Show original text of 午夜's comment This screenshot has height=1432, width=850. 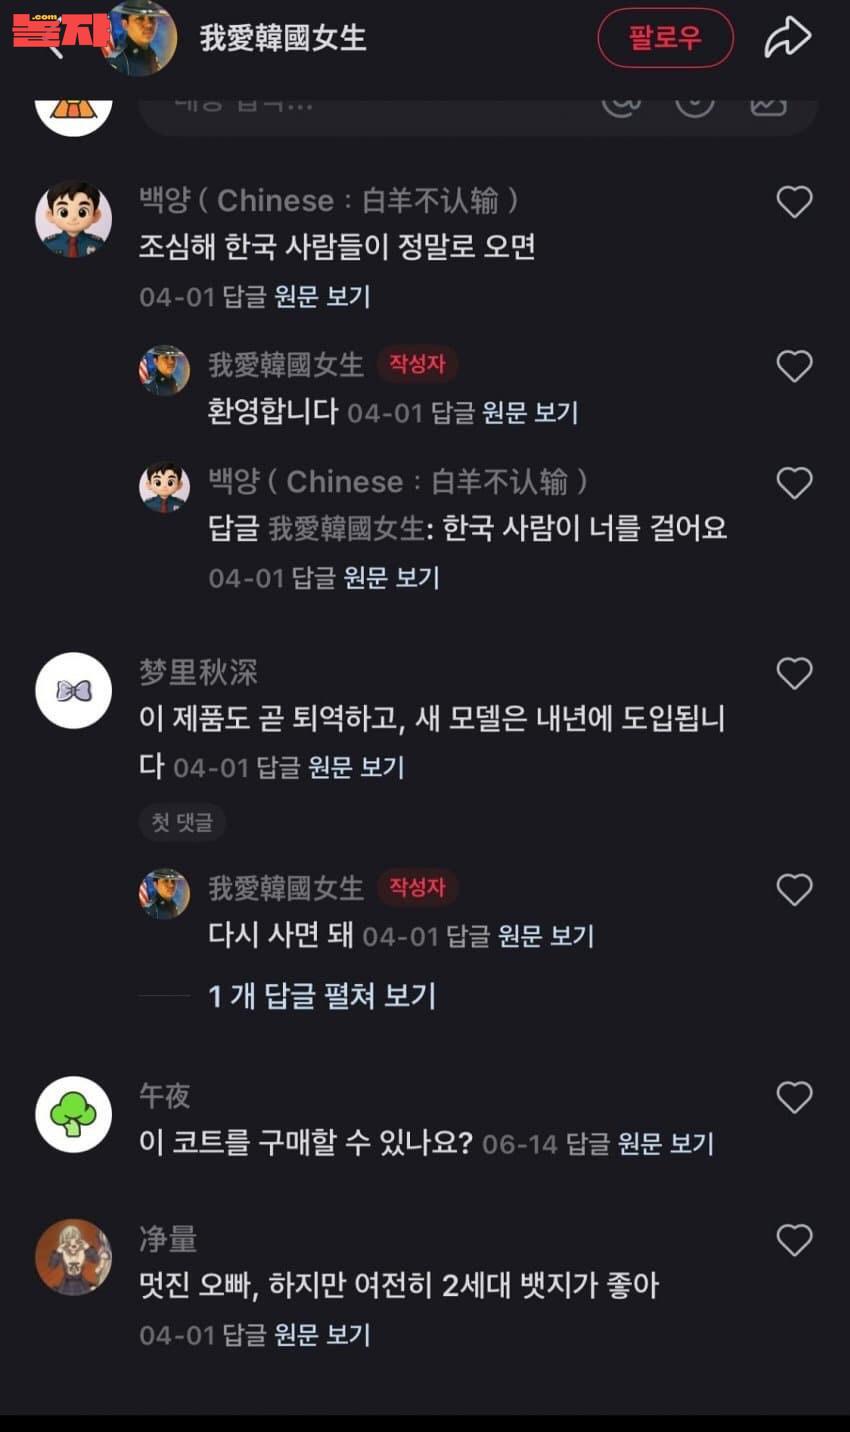click(x=666, y=1144)
